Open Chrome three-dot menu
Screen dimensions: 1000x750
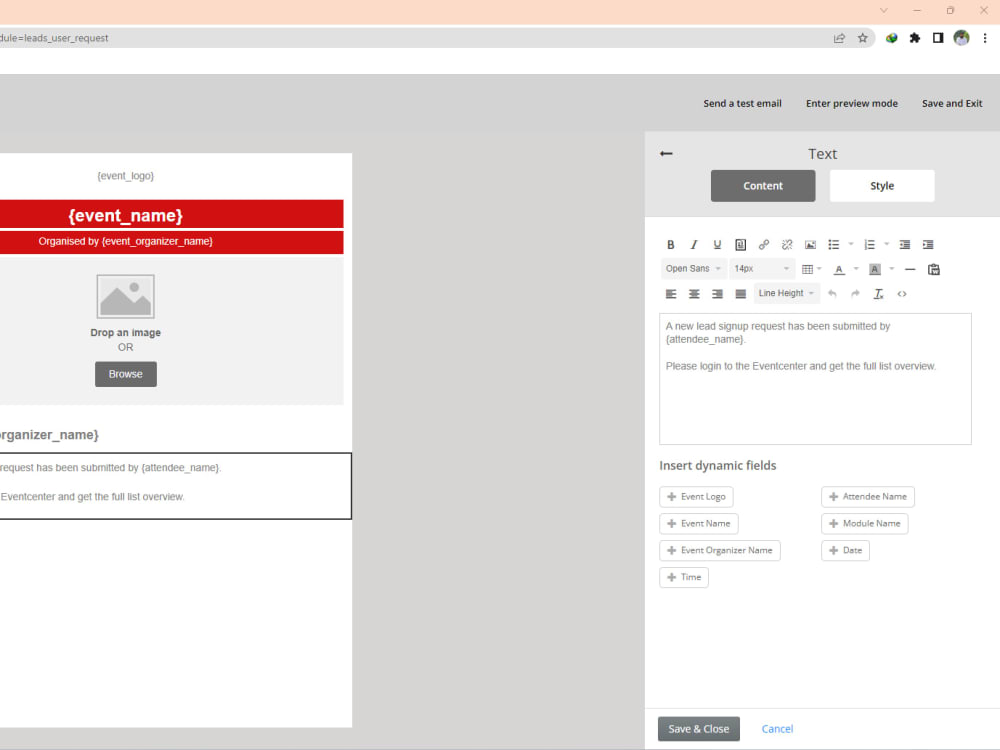985,38
